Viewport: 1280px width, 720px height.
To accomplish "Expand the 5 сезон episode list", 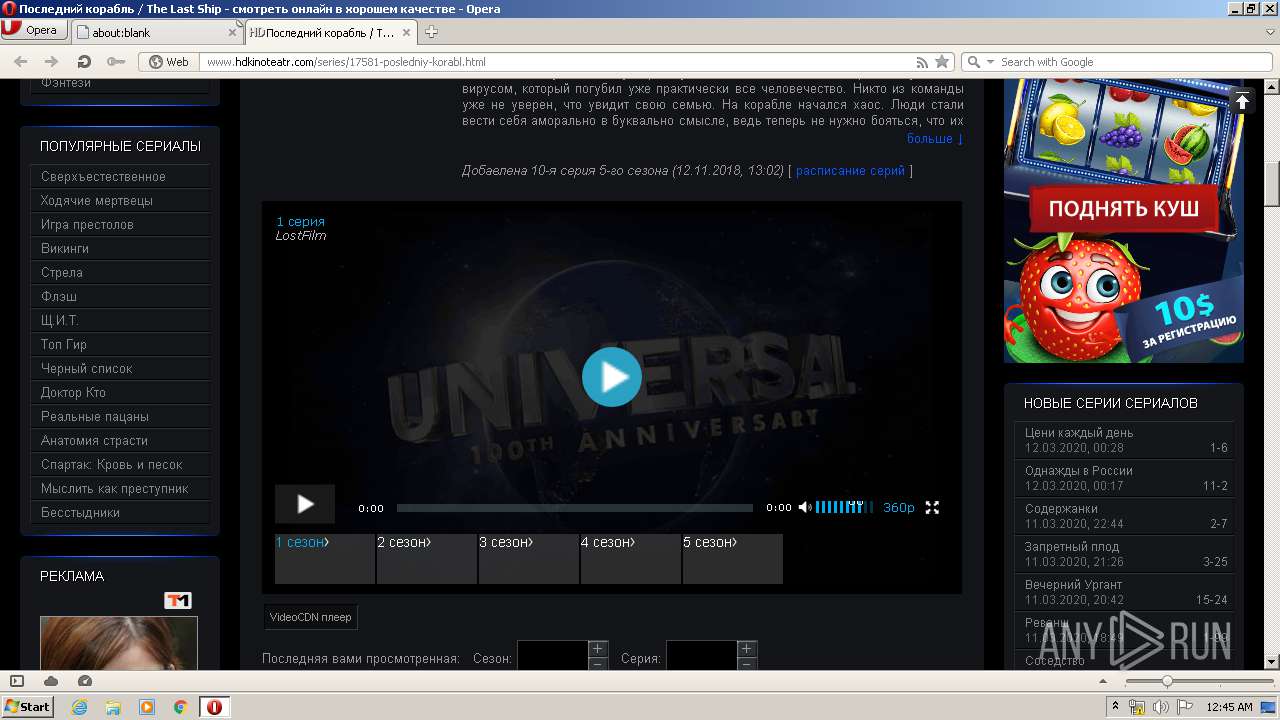I will tap(733, 559).
